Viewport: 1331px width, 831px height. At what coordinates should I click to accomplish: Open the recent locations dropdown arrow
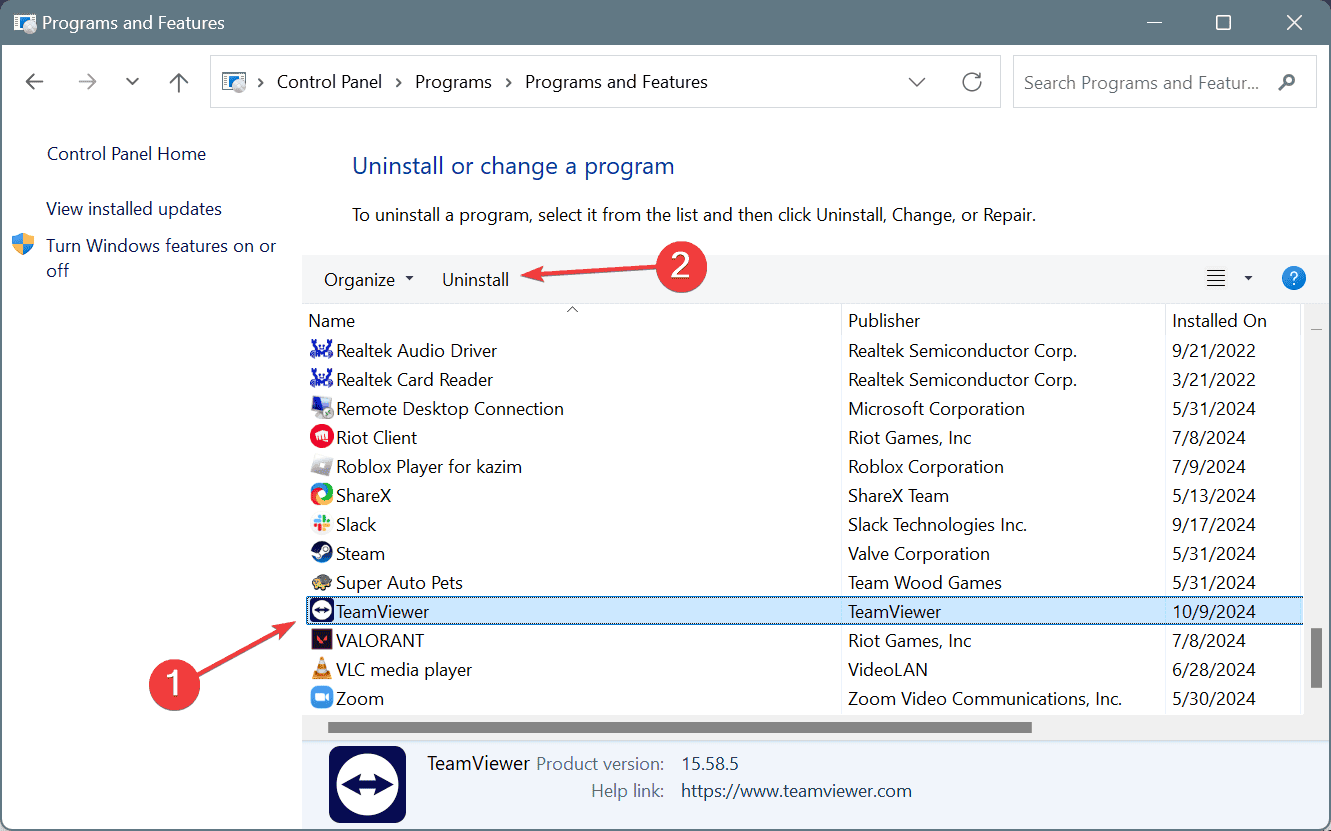[132, 82]
